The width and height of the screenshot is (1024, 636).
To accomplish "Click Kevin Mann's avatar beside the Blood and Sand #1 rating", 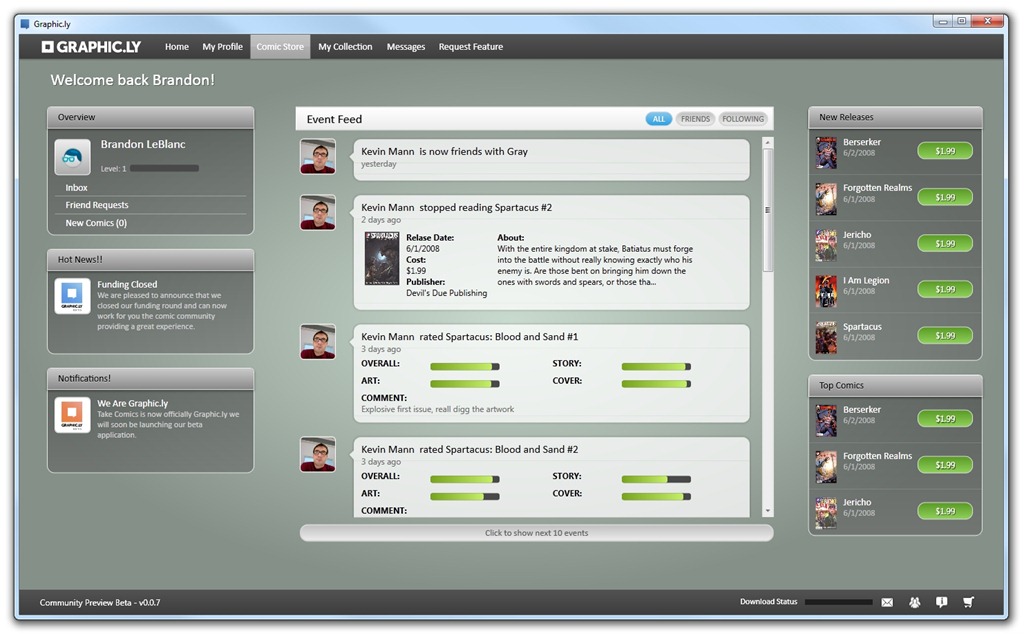I will (x=318, y=342).
